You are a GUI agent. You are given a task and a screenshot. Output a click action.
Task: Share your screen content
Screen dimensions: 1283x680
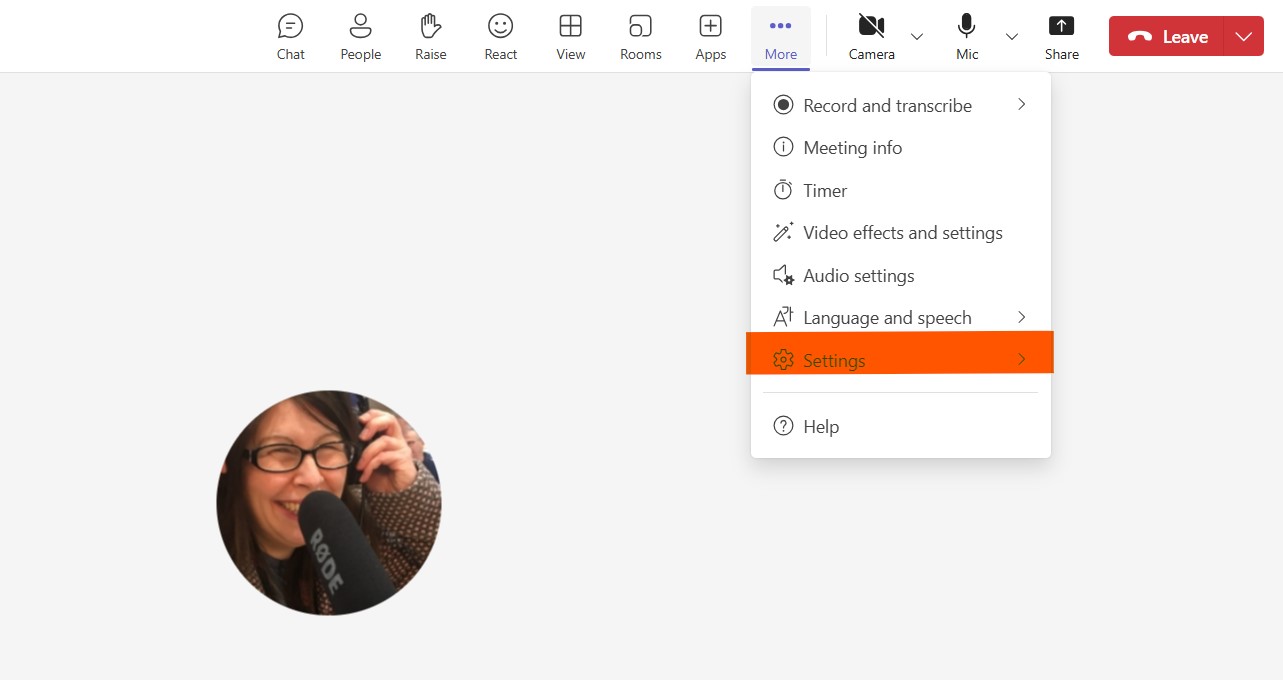pyautogui.click(x=1061, y=37)
